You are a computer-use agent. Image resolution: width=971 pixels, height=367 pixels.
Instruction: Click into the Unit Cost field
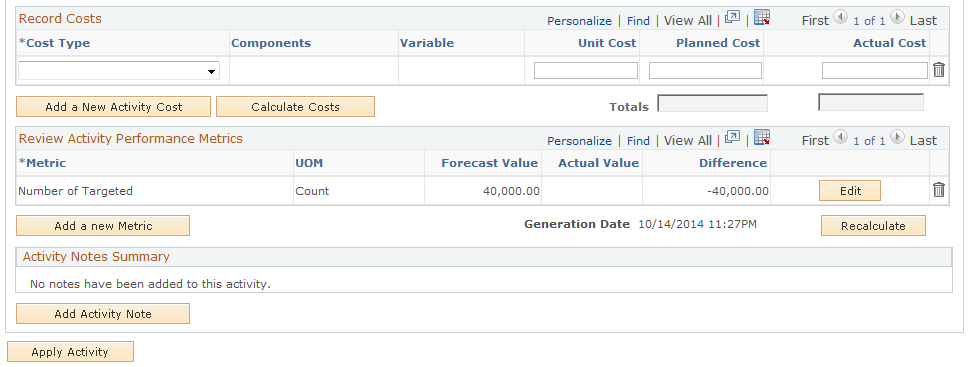[x=586, y=71]
